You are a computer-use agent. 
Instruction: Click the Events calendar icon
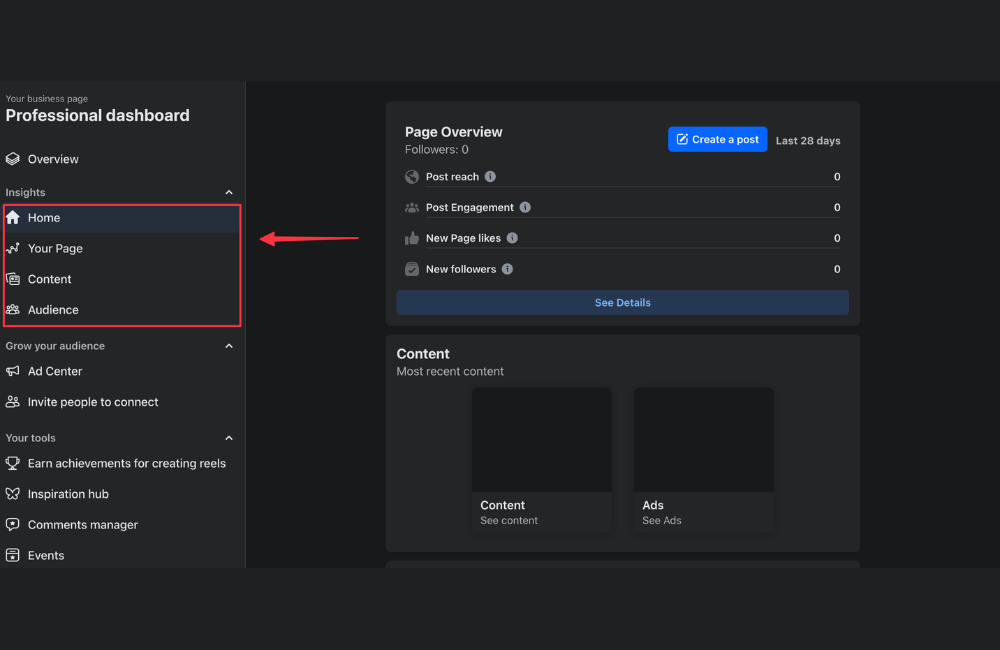click(13, 555)
